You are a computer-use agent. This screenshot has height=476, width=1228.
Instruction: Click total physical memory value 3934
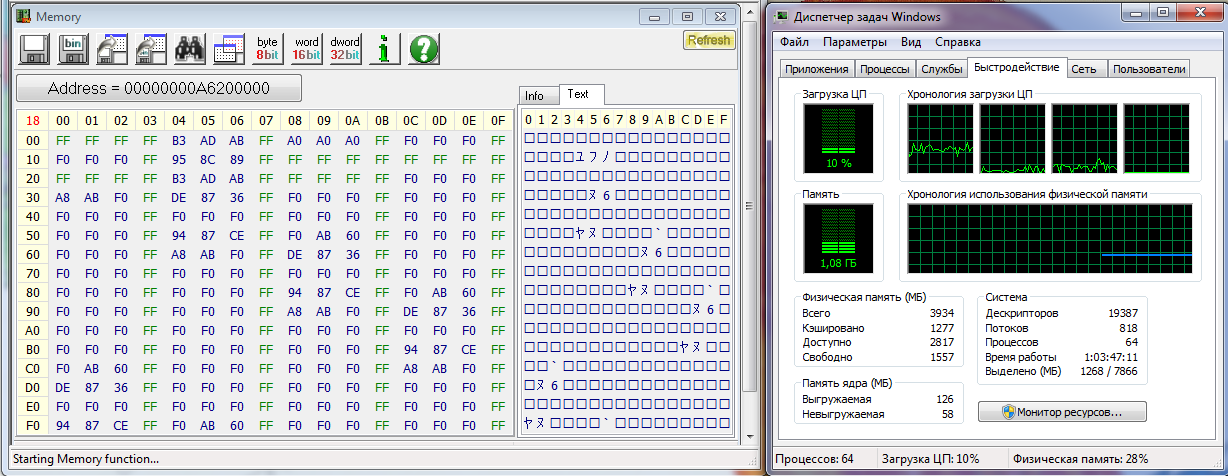pyautogui.click(x=940, y=313)
